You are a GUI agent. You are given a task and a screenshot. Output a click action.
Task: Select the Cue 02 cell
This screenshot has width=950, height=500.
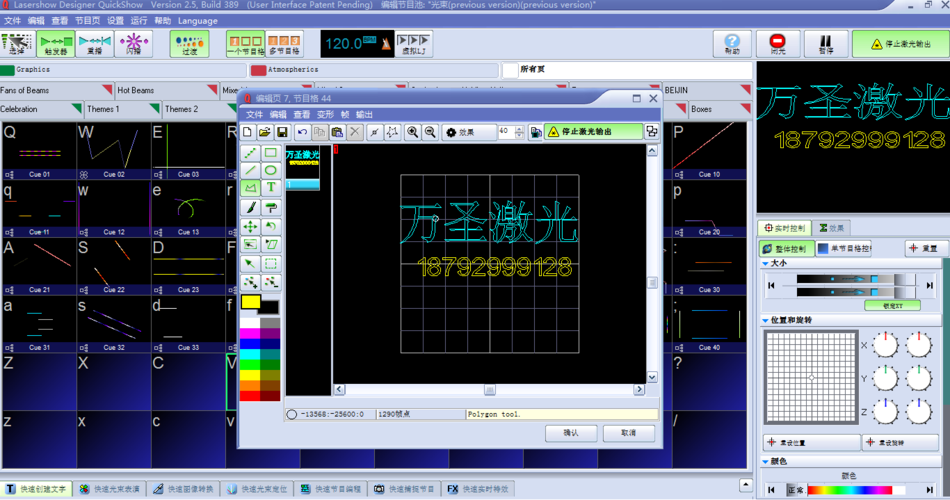click(113, 151)
